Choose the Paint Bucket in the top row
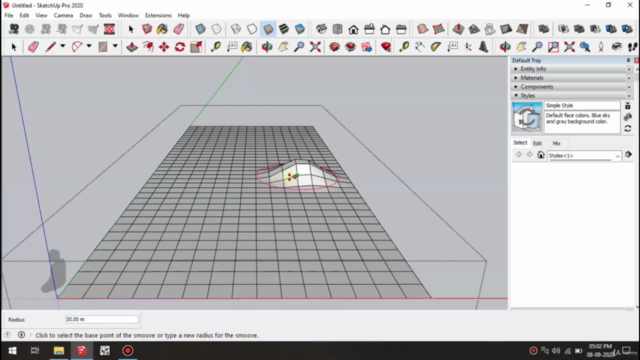 click(x=162, y=29)
